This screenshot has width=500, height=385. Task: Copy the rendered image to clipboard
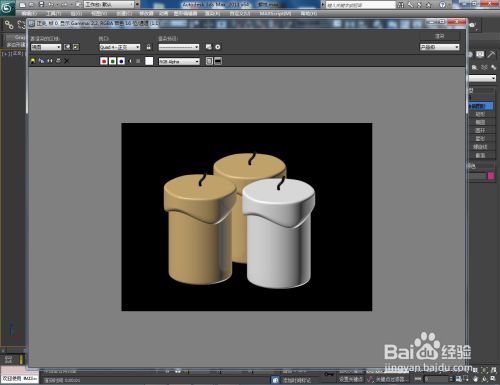click(x=41, y=61)
